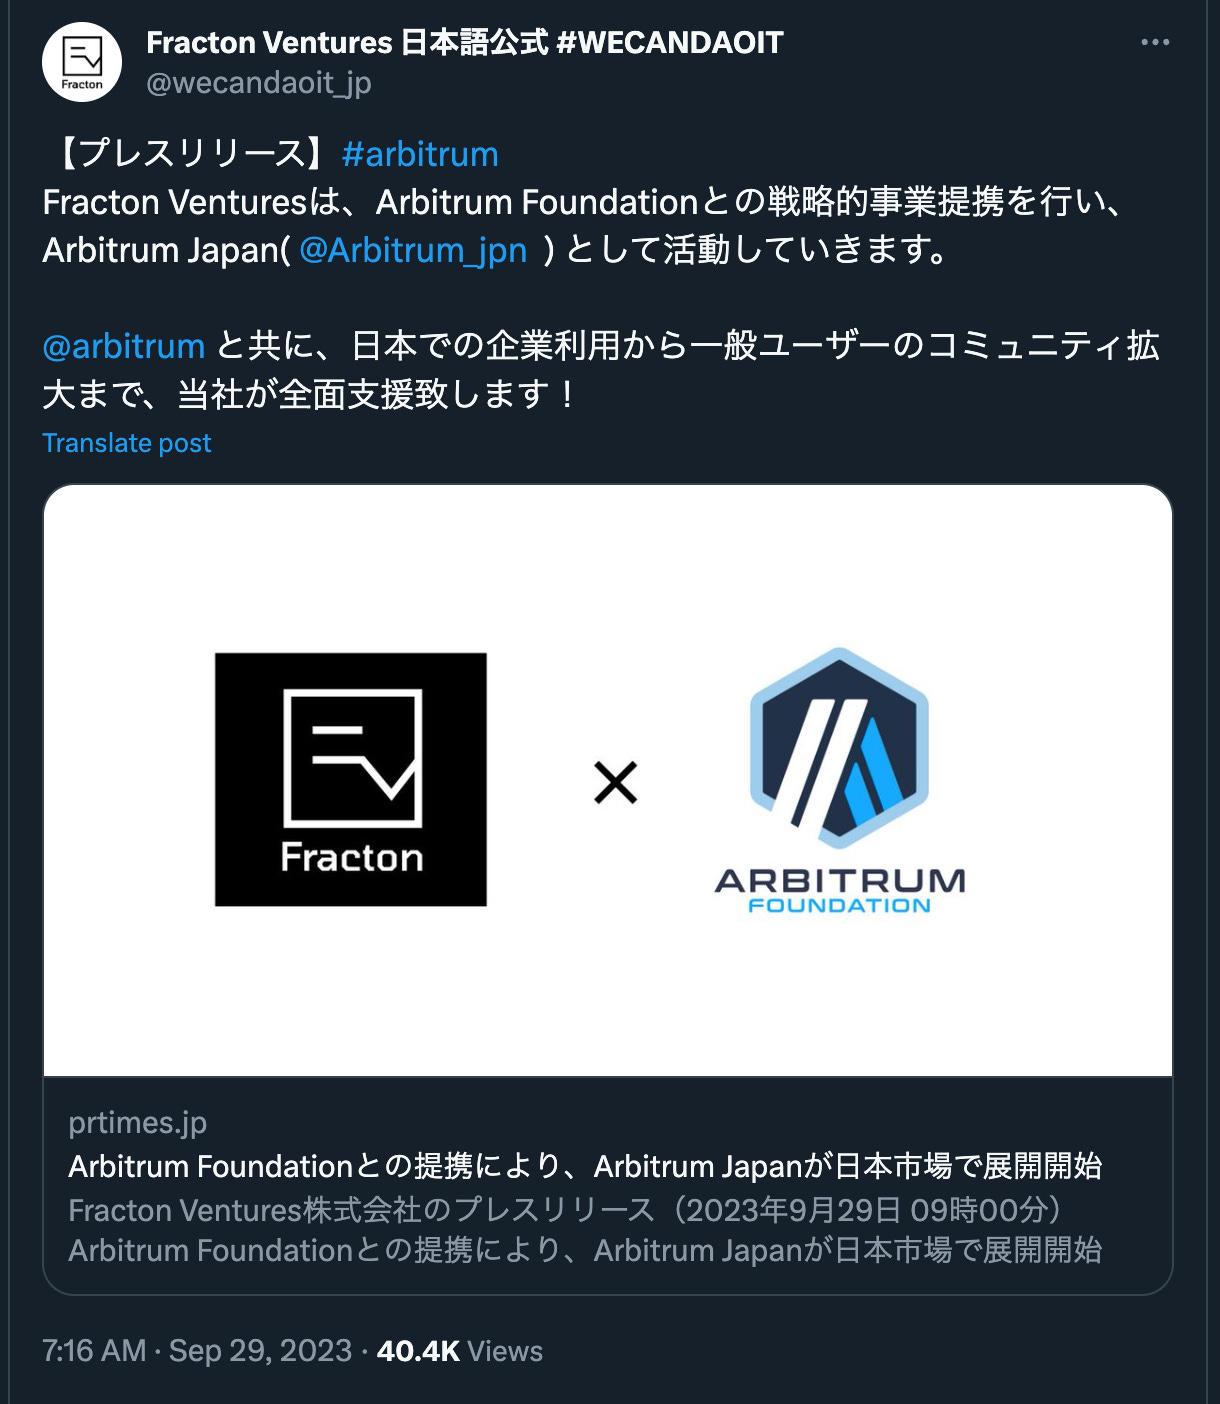This screenshot has height=1404, width=1220.
Task: Open the @wecandaoit_jp handle
Action: click(259, 84)
